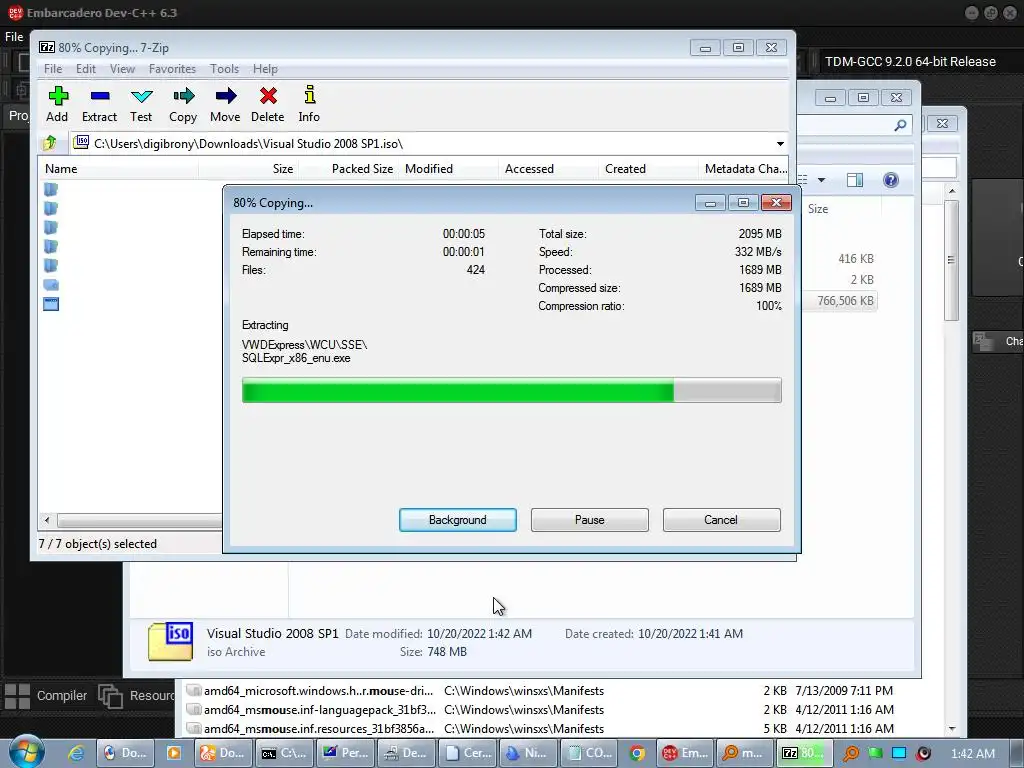The image size is (1024, 768).
Task: Click the green copying progress bar
Action: (x=511, y=390)
